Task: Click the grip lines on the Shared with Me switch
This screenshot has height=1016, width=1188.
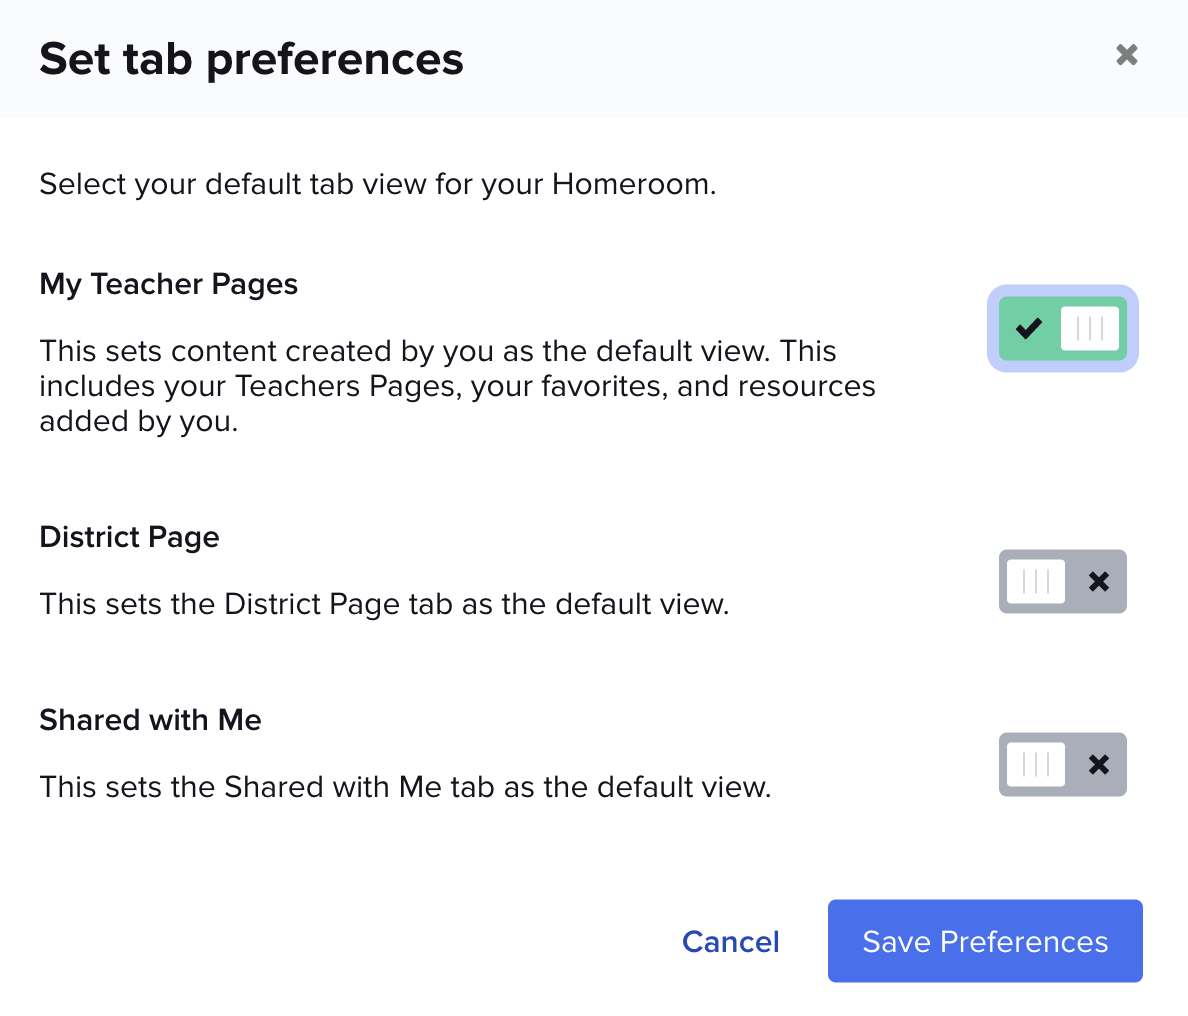Action: (x=1034, y=764)
